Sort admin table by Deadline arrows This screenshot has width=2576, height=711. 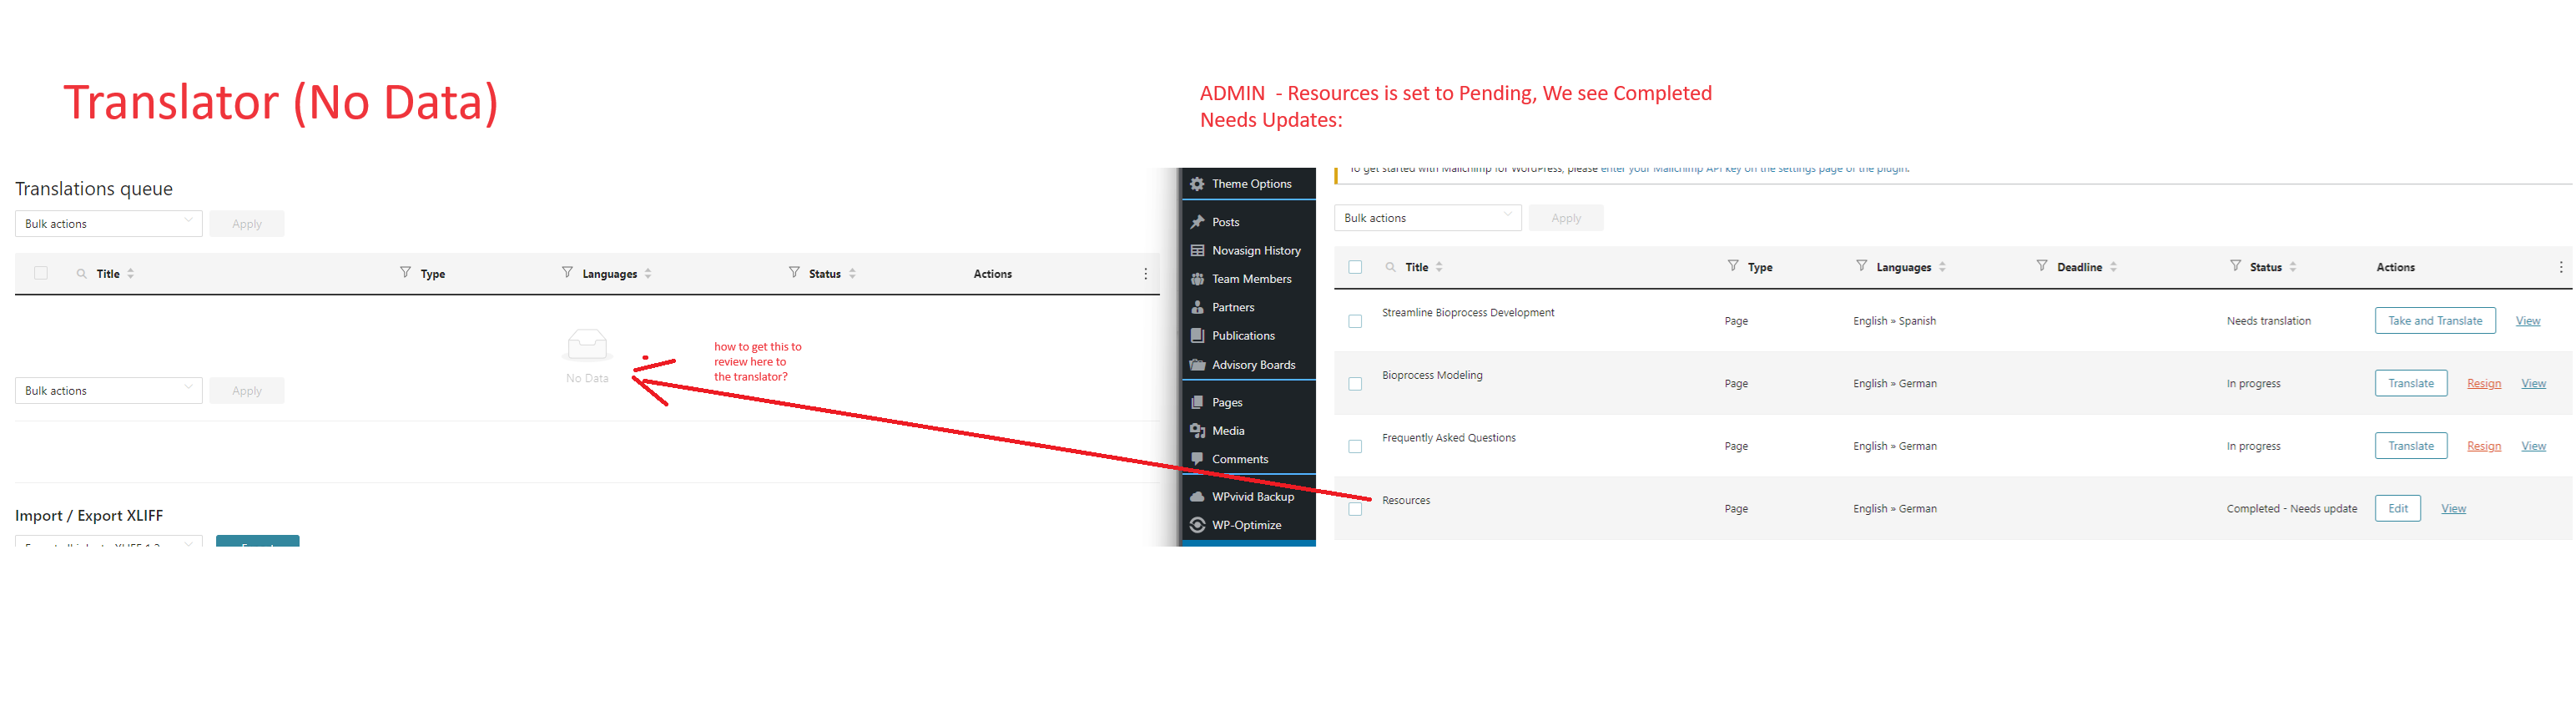[2113, 267]
